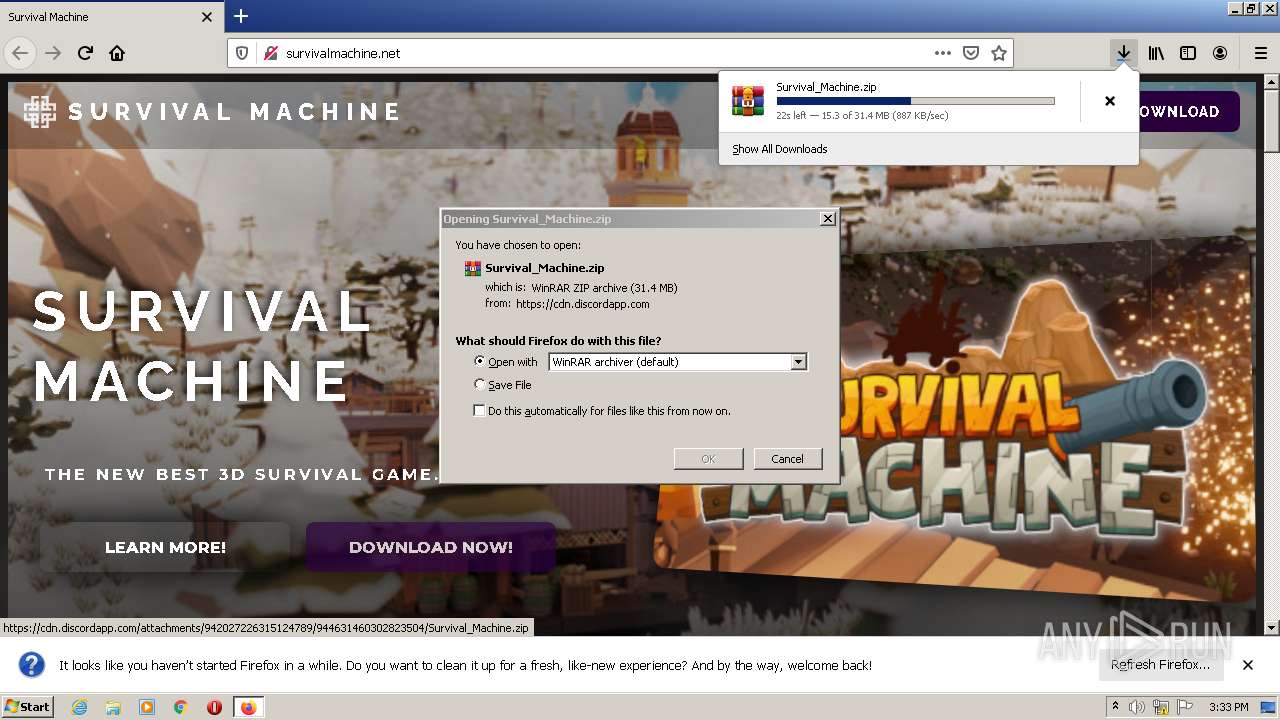Close the Opening Survival_Machine.zip dialog window

coord(827,219)
